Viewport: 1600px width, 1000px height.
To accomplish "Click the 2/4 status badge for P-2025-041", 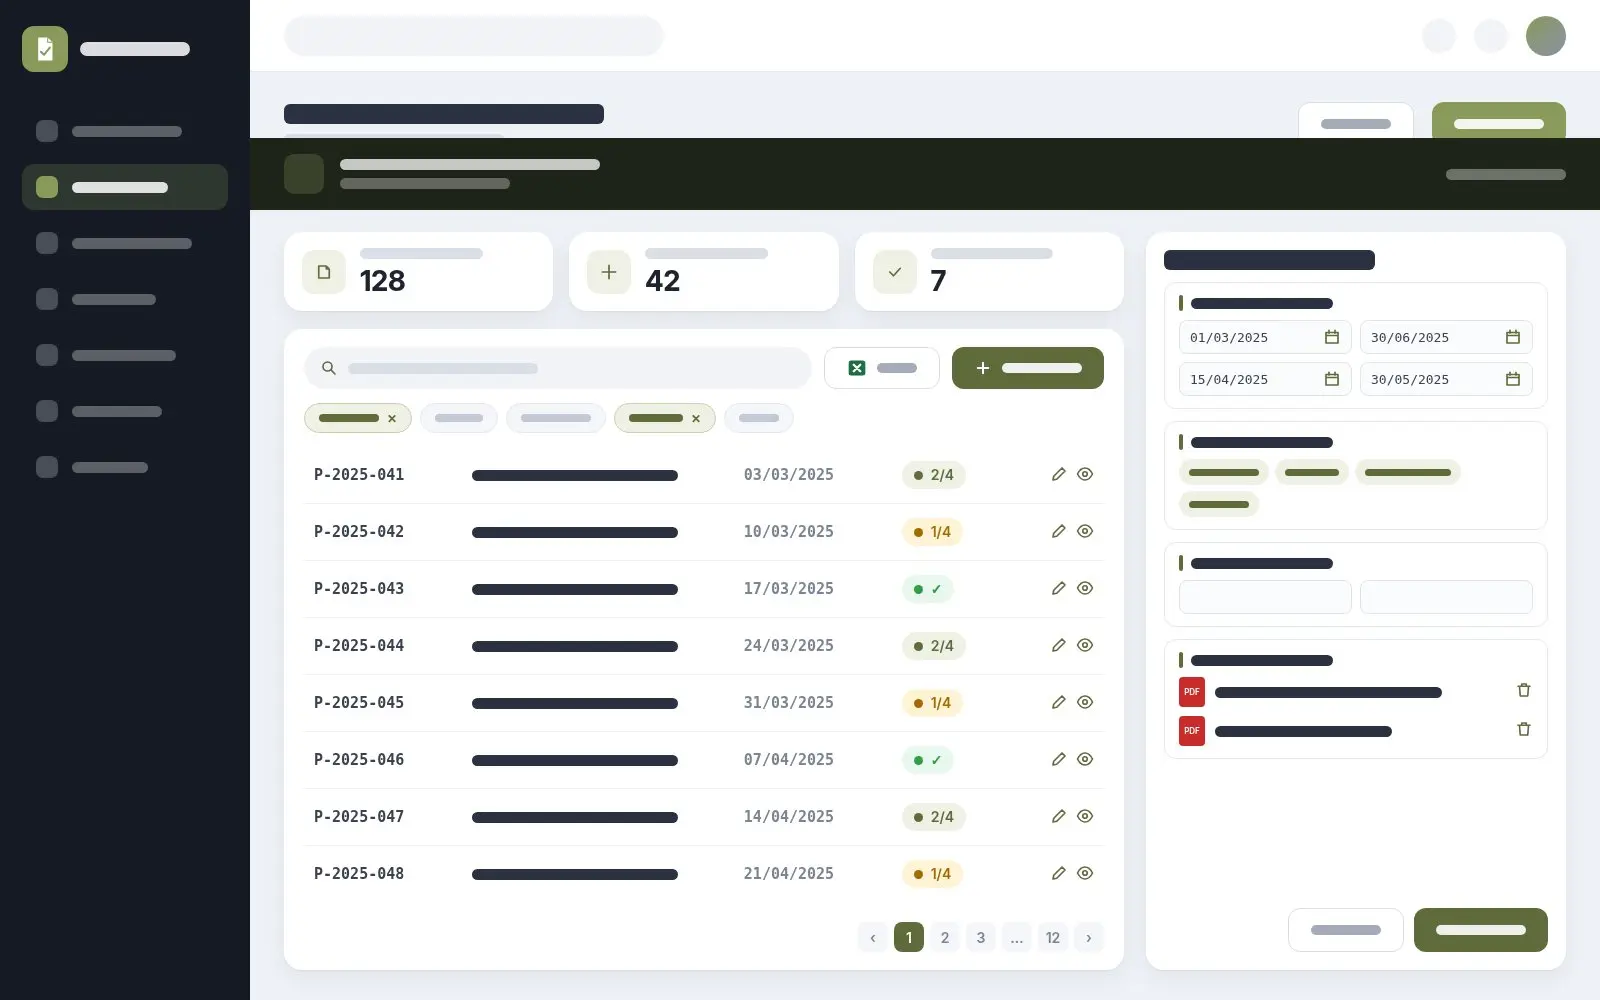I will click(x=934, y=475).
